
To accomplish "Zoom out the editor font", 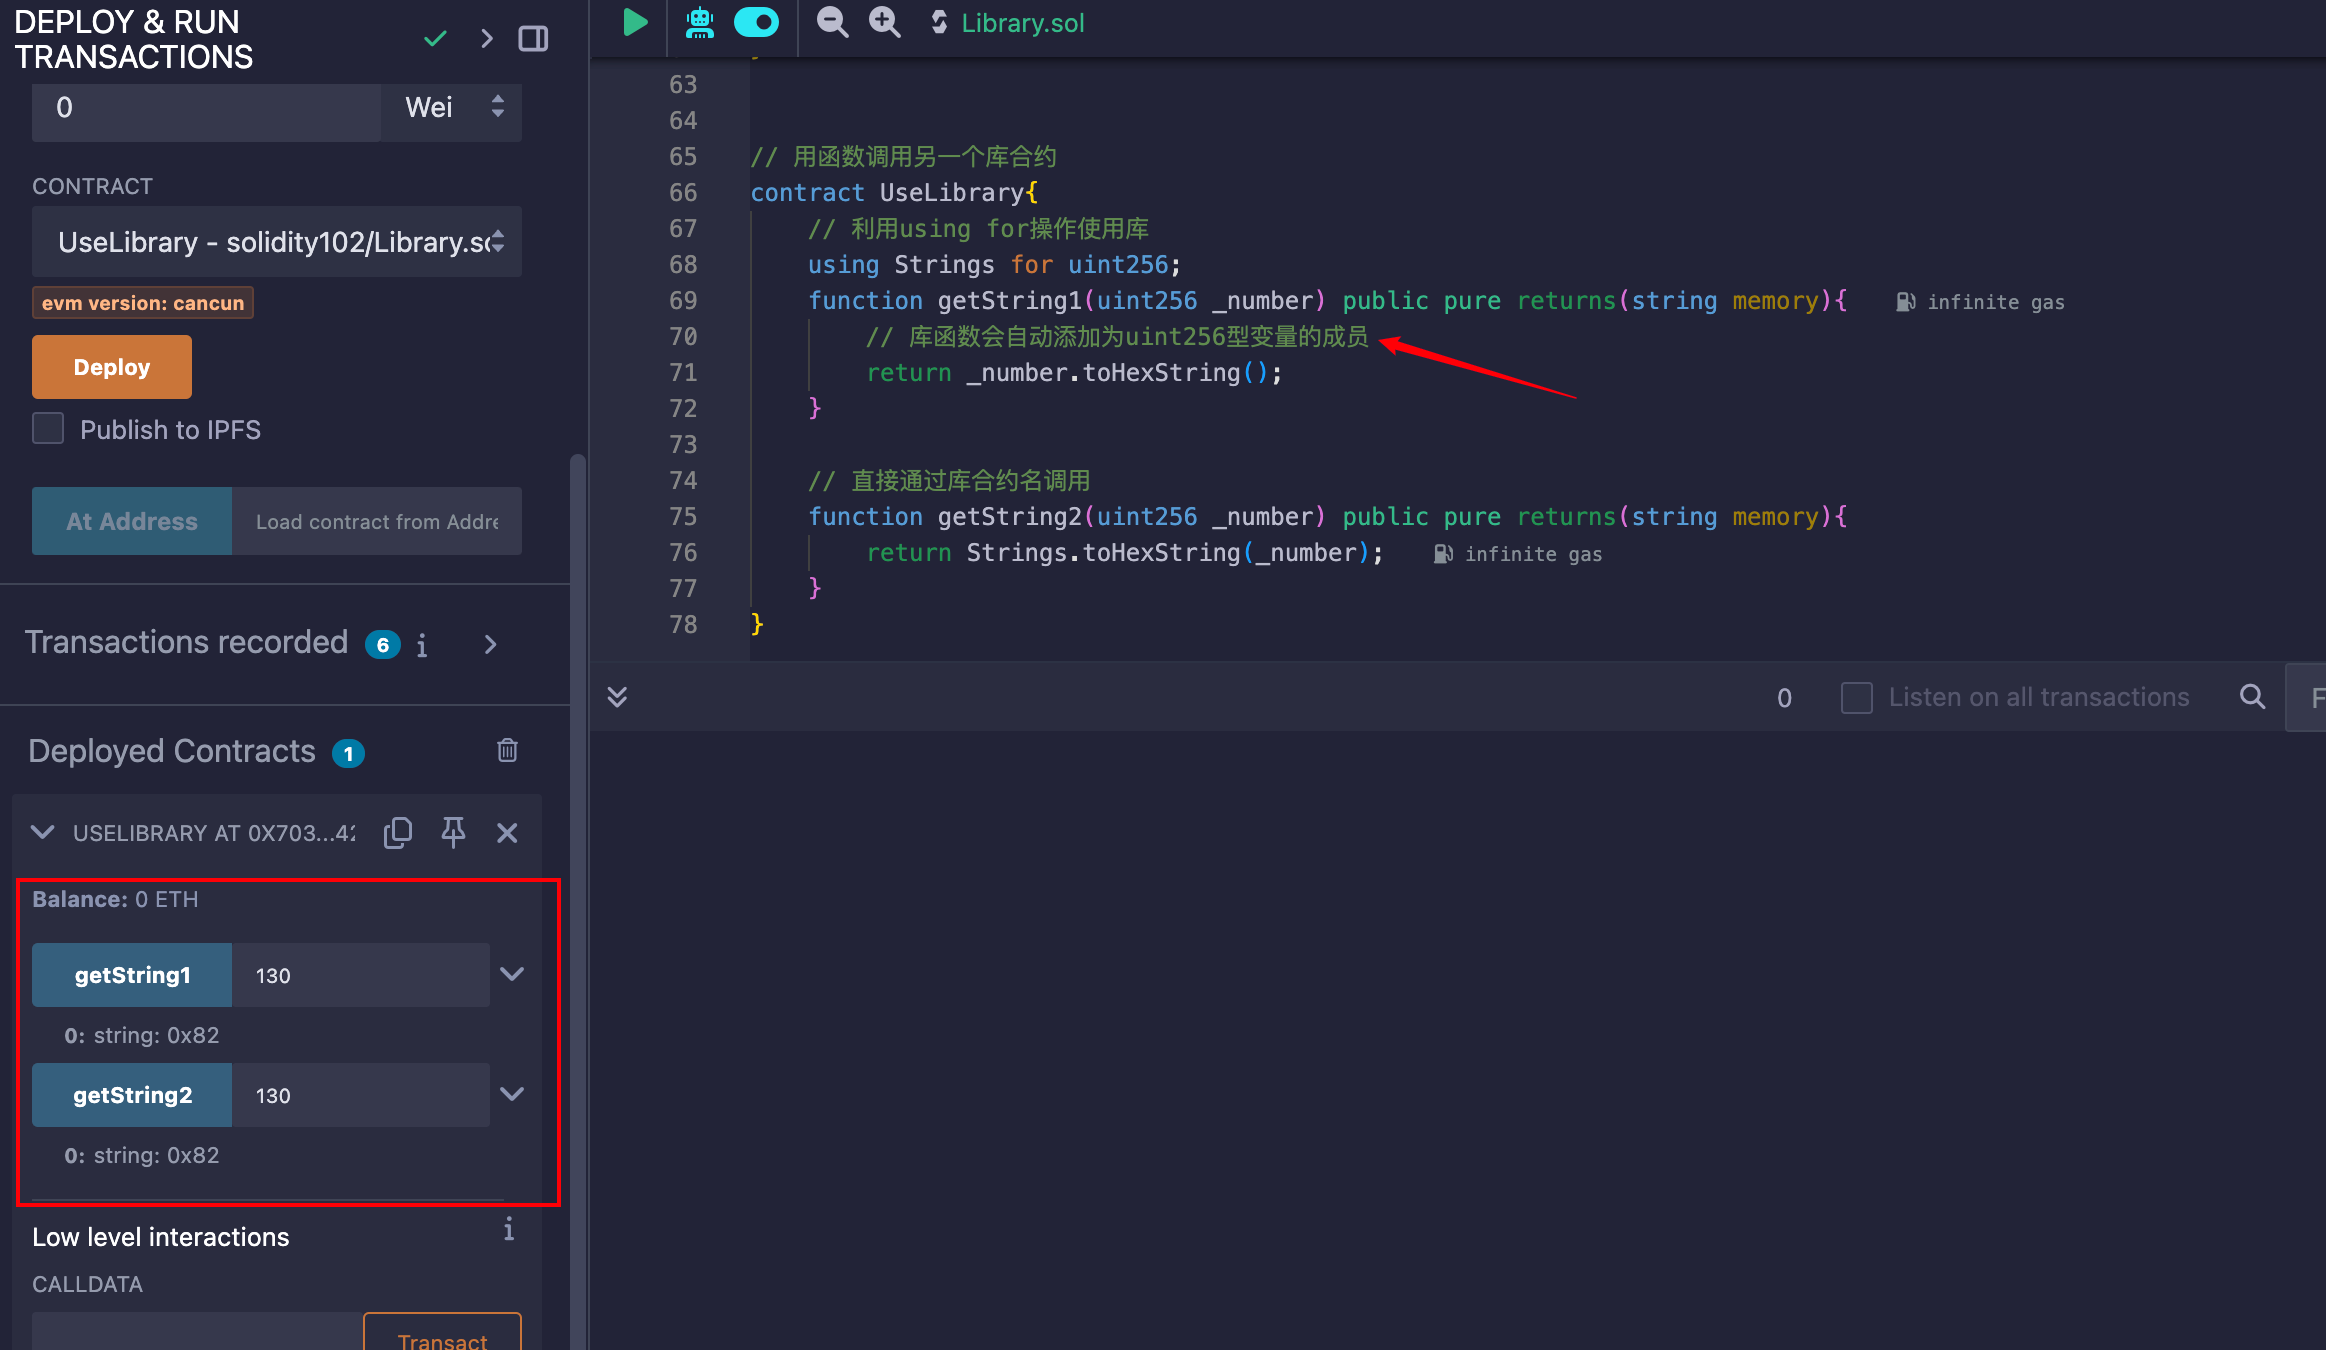I will tap(832, 22).
